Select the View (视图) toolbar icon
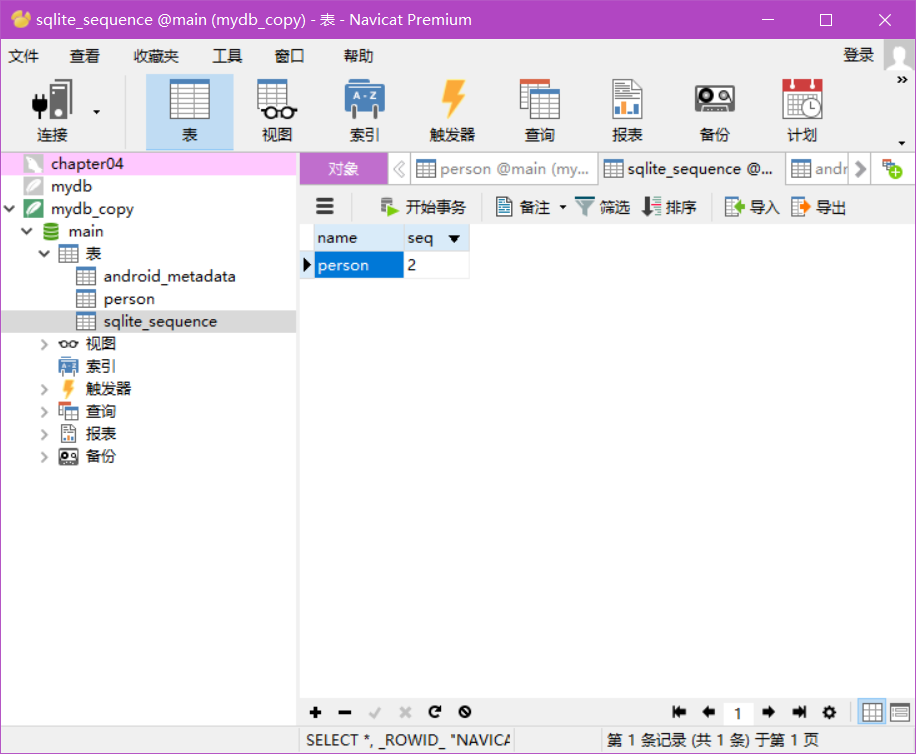Screen dimensions: 916x754 tap(277, 111)
